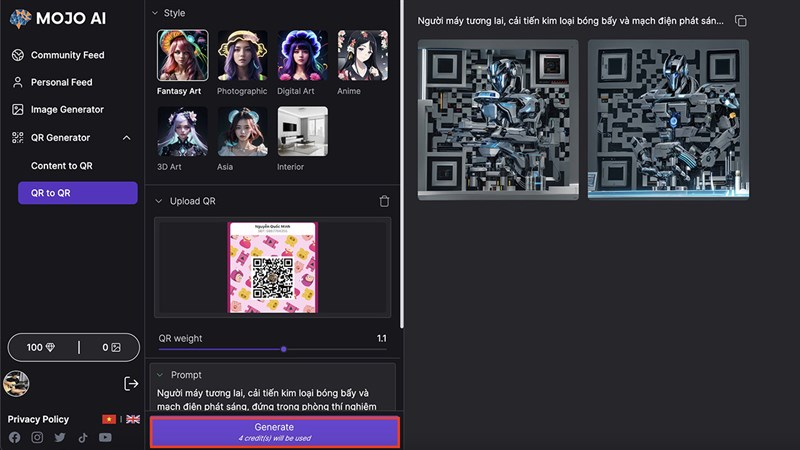Open the first generated robot QR image
This screenshot has width=800, height=450.
tap(498, 119)
